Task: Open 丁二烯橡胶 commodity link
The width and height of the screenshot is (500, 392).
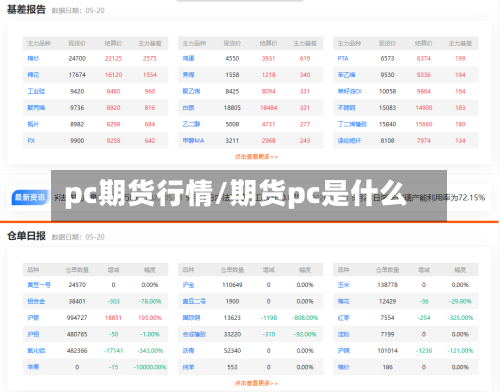Action: (x=352, y=124)
